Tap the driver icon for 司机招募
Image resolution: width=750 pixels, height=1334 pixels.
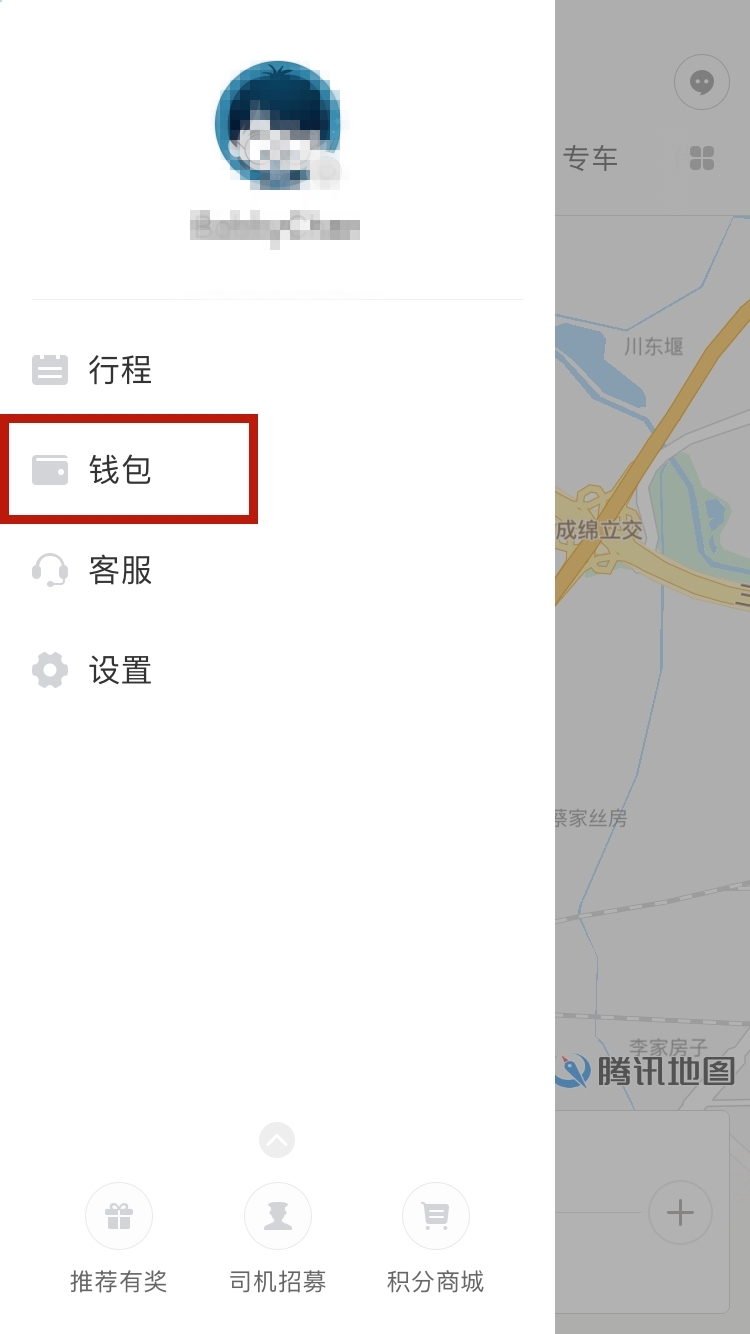coord(278,1216)
